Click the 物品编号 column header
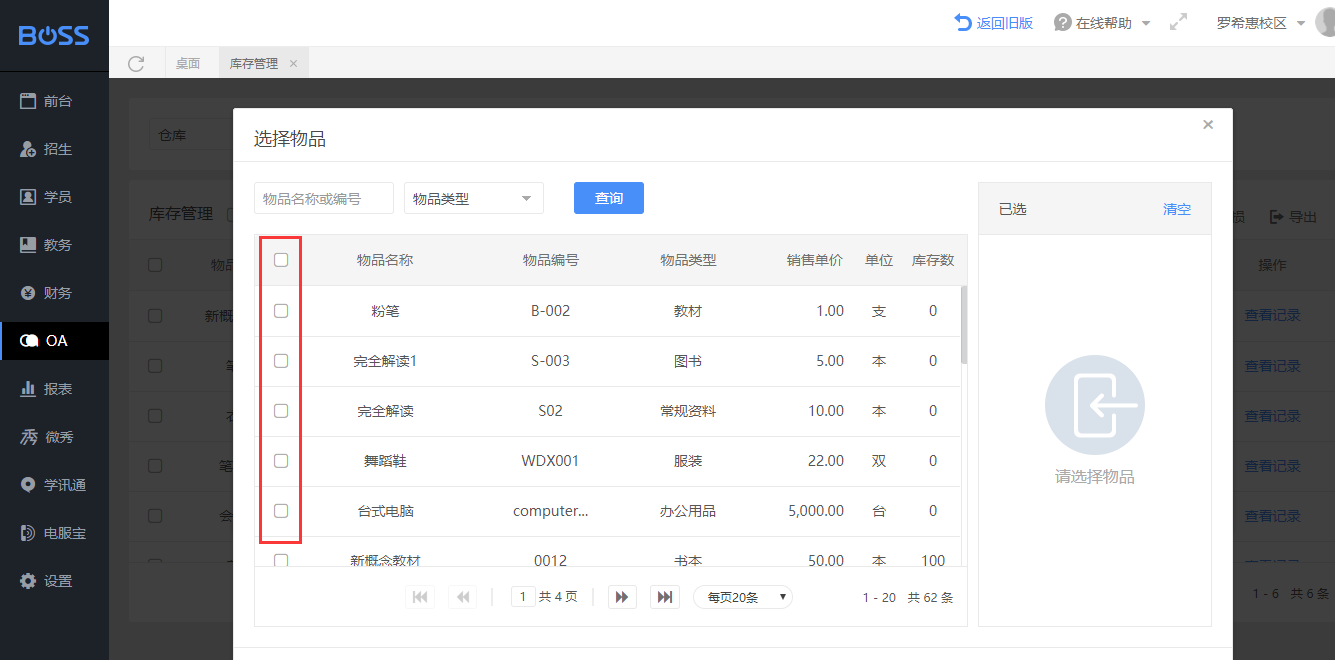Screen dimensions: 1335x660 pyautogui.click(x=551, y=260)
